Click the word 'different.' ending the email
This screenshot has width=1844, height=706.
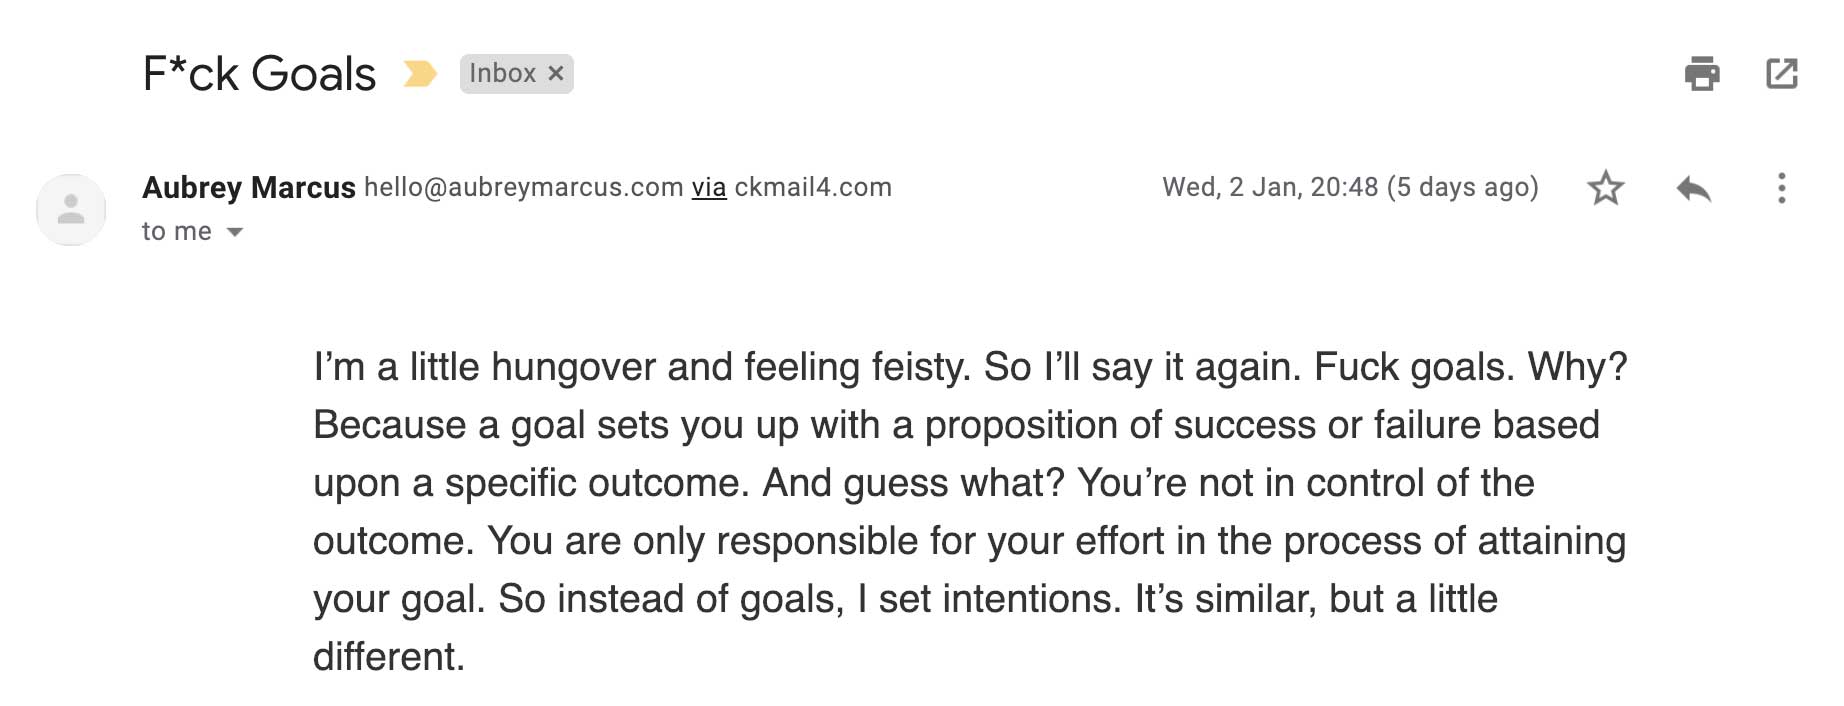(389, 657)
